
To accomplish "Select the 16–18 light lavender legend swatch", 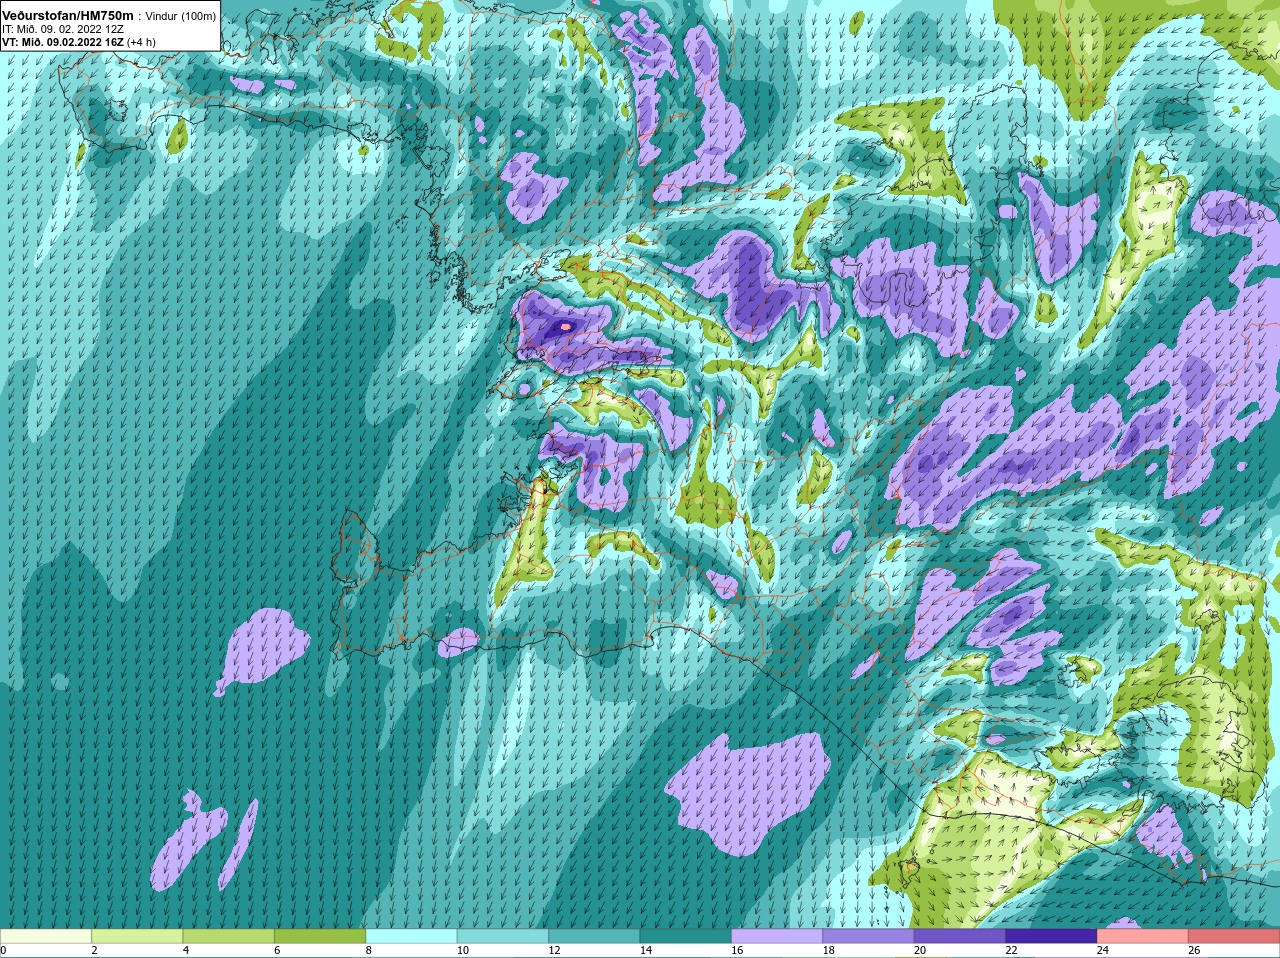I will click(777, 937).
